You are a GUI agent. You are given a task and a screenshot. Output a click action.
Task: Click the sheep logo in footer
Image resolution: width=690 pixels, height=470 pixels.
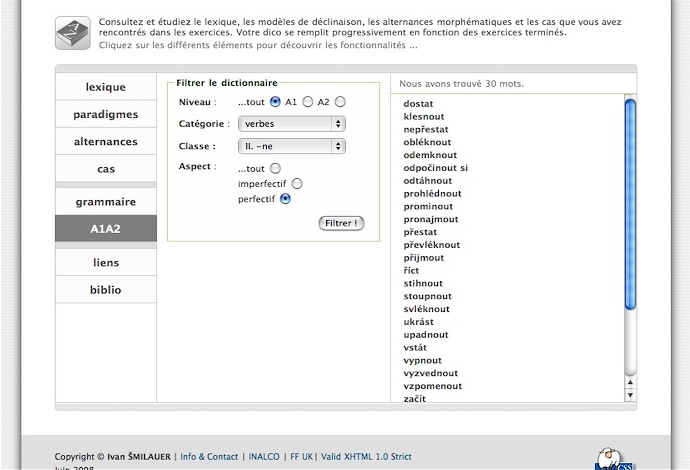click(x=614, y=459)
